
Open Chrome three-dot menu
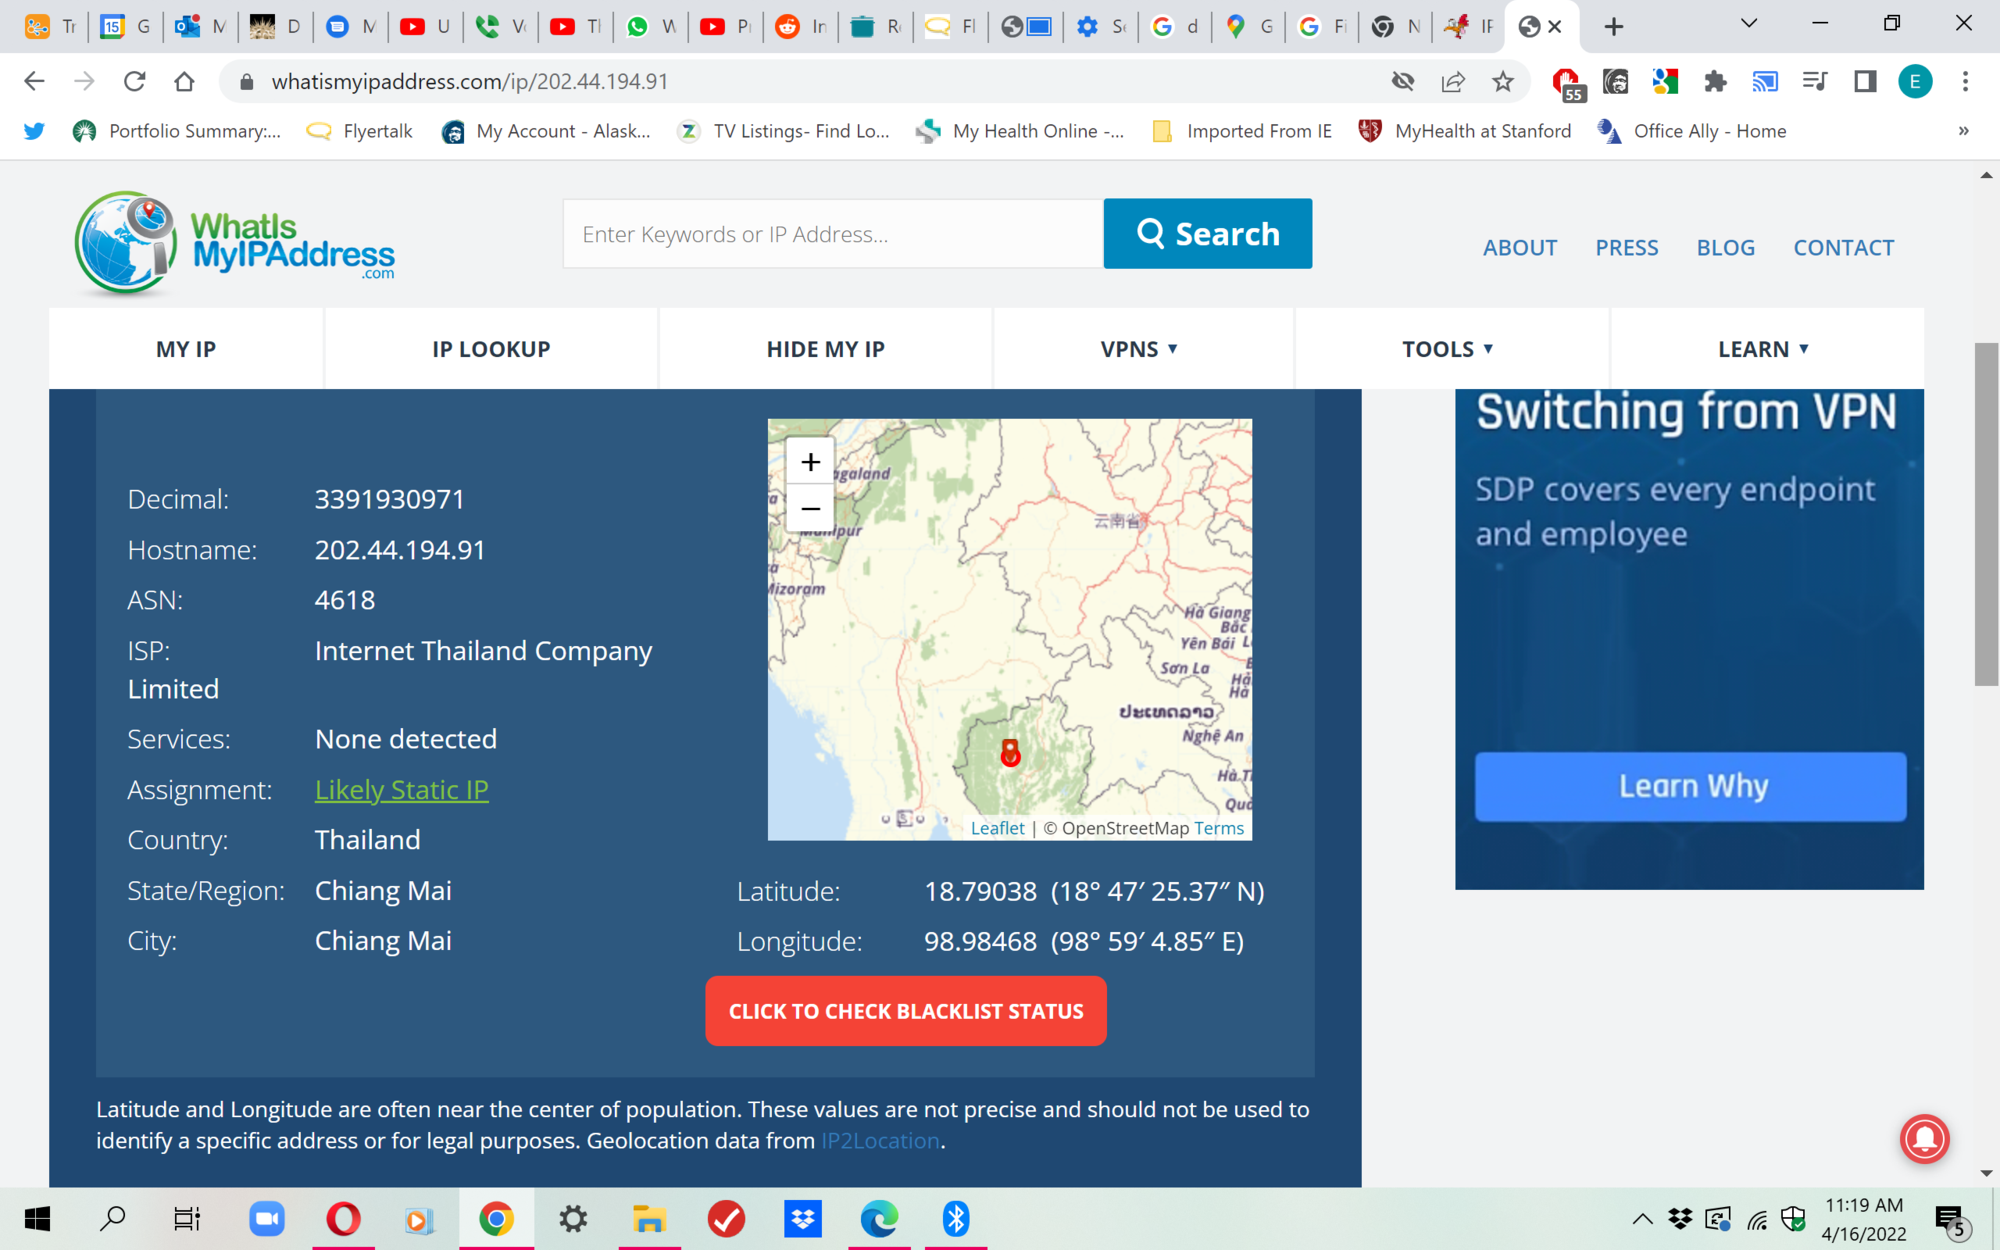(x=1965, y=82)
